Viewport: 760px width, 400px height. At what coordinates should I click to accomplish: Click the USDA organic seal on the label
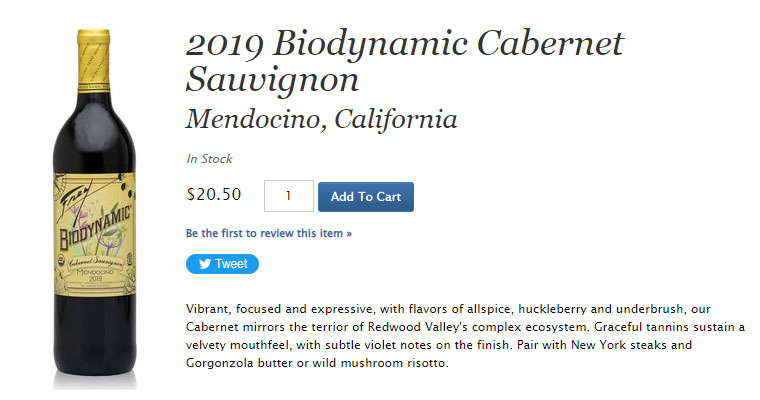pyautogui.click(x=61, y=258)
